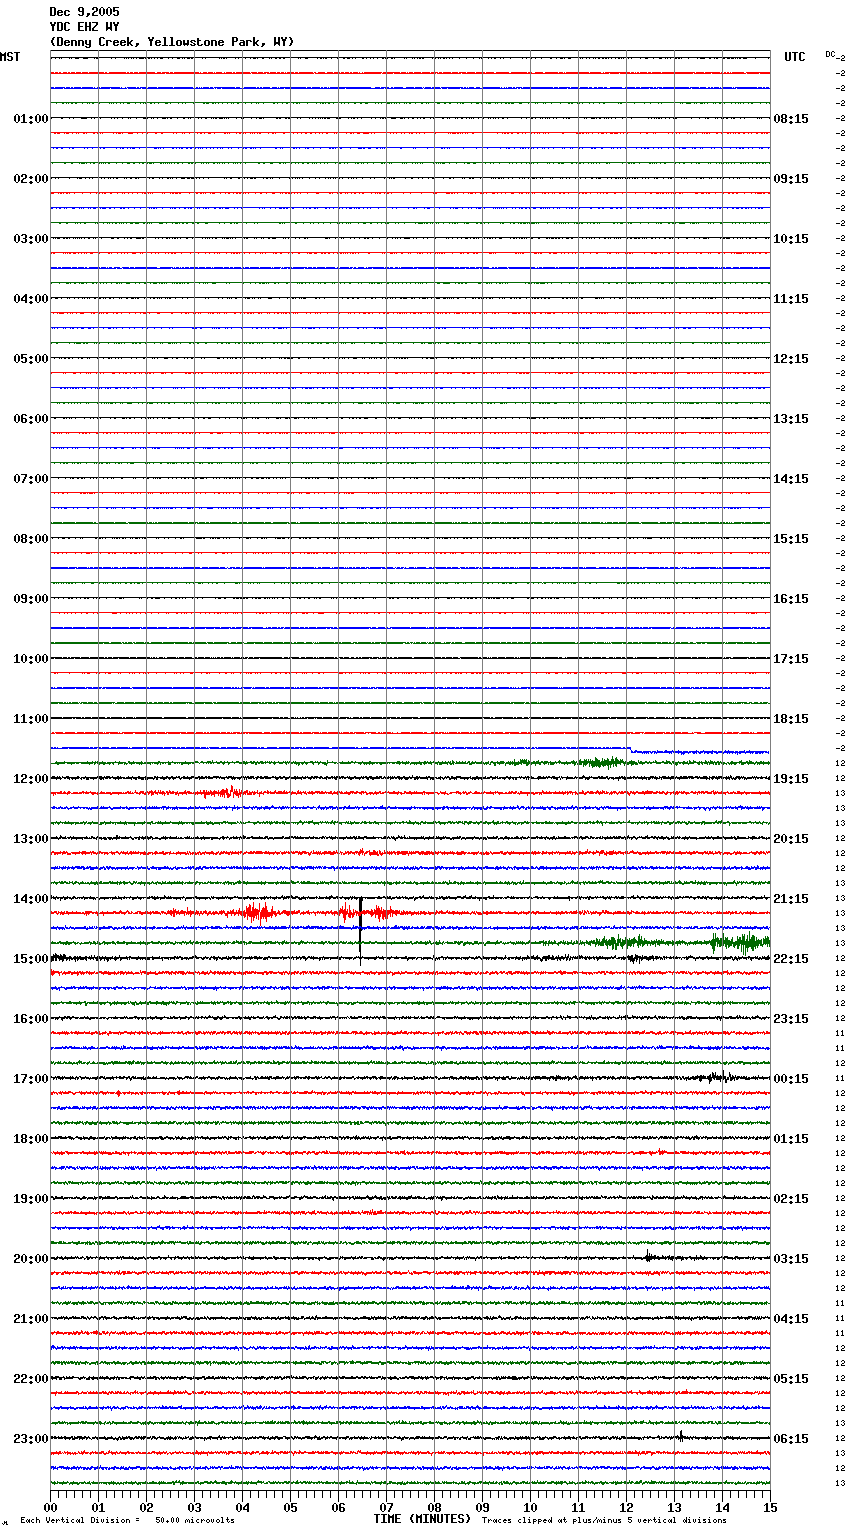Screen dimensions: 850x1534
Task: Select the station code 'YDC EHZ WY'
Action: 84,27
